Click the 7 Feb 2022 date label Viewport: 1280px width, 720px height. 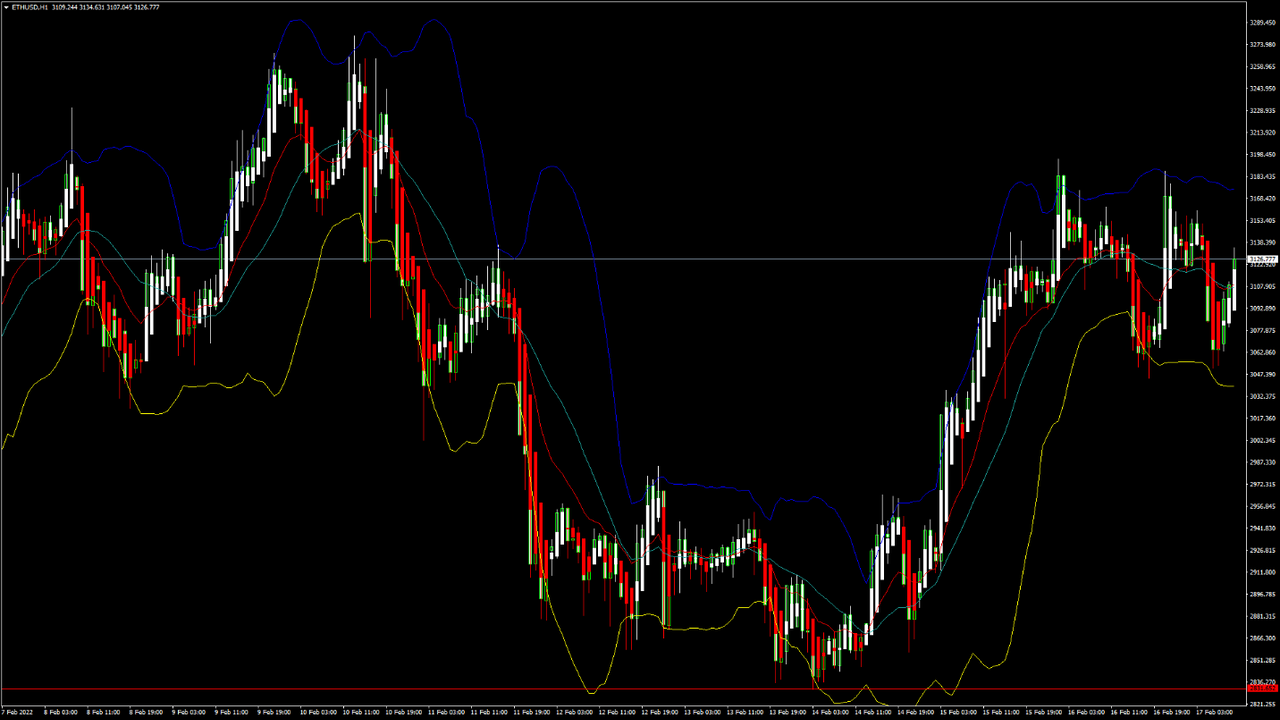click(x=17, y=713)
